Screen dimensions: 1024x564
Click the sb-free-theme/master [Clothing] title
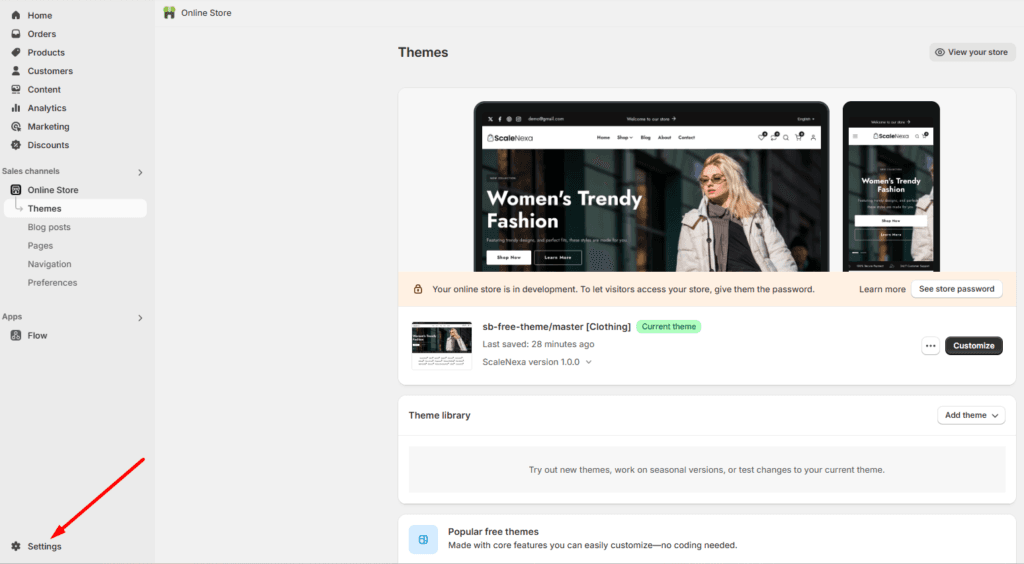(556, 326)
